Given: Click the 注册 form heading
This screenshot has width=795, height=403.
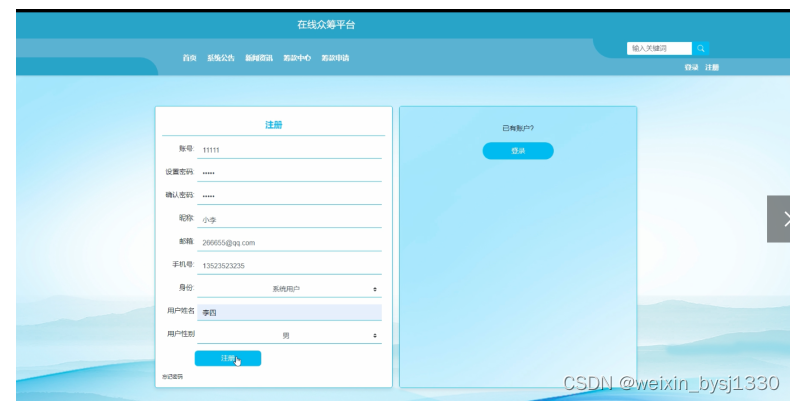Looking at the screenshot, I should [273, 125].
